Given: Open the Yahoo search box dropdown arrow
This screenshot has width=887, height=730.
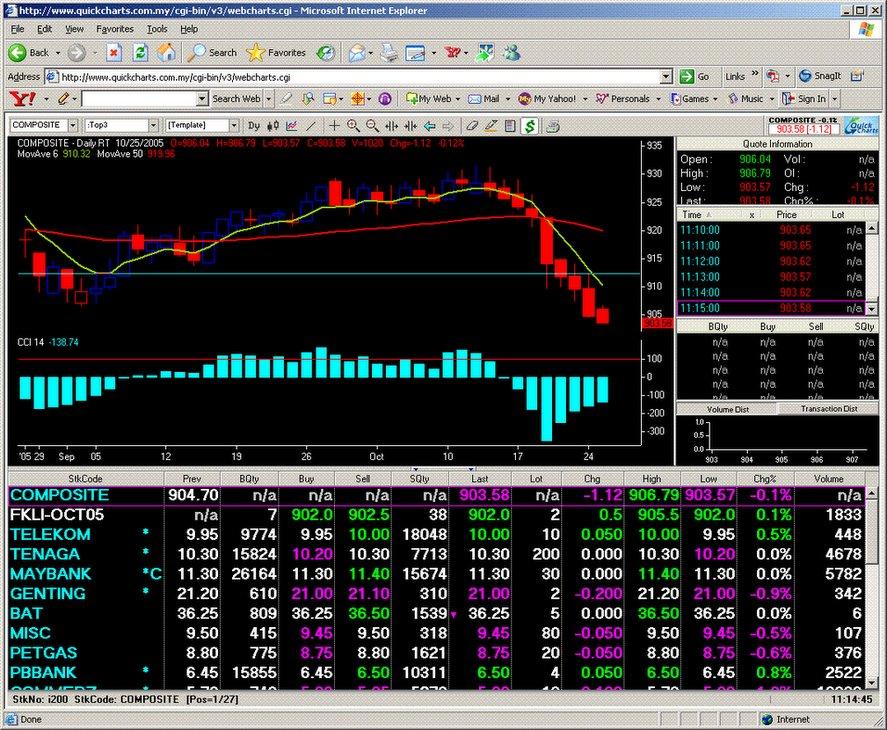Looking at the screenshot, I should coord(203,99).
